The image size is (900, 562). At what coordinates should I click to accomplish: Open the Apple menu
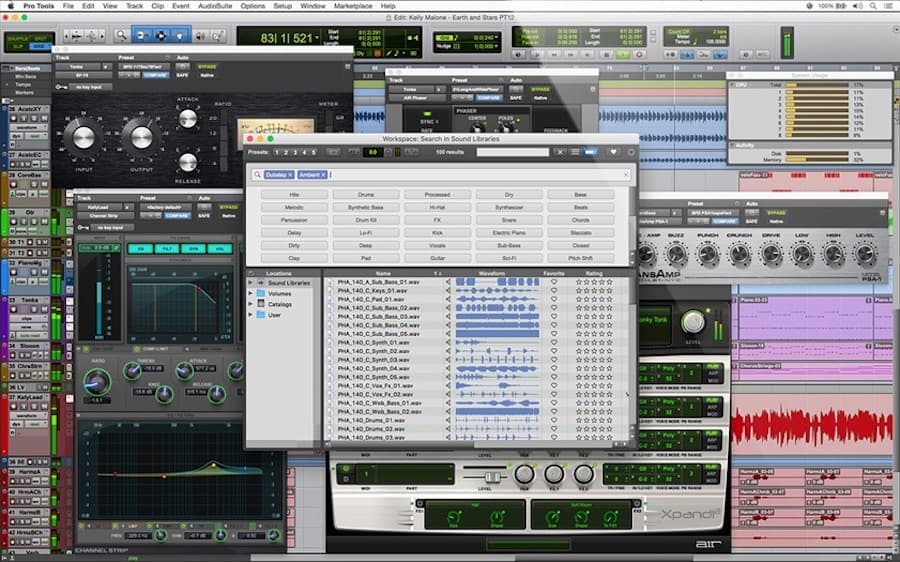pos(10,6)
